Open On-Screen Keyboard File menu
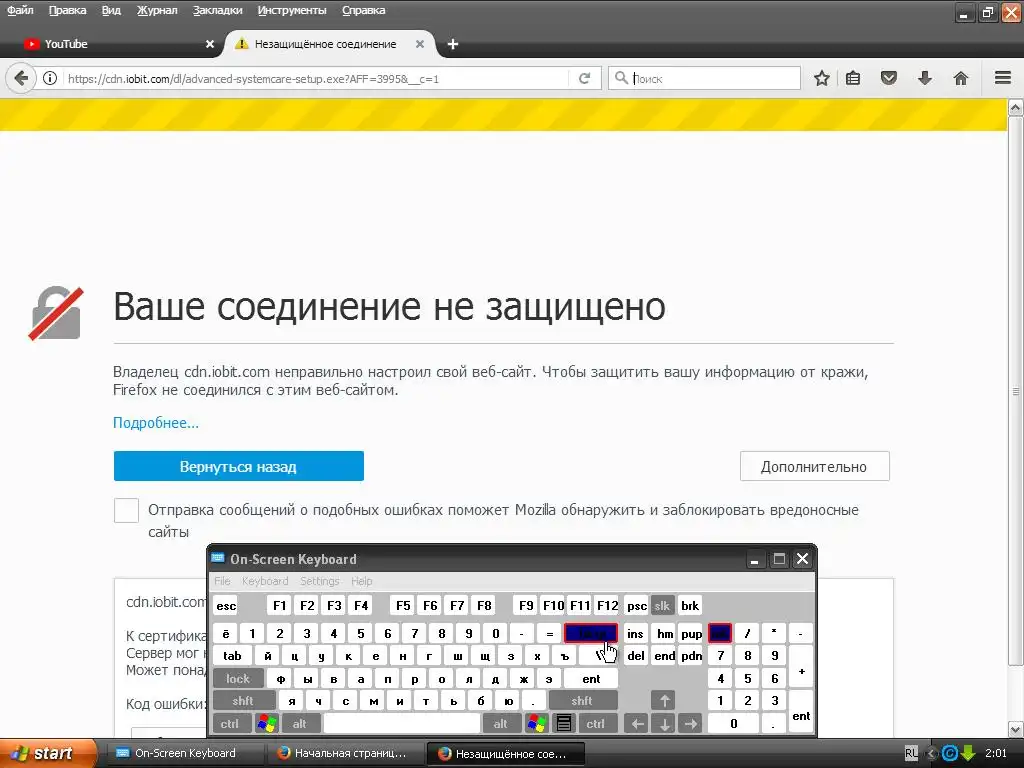Screen dimensions: 1024x768 click(x=222, y=581)
